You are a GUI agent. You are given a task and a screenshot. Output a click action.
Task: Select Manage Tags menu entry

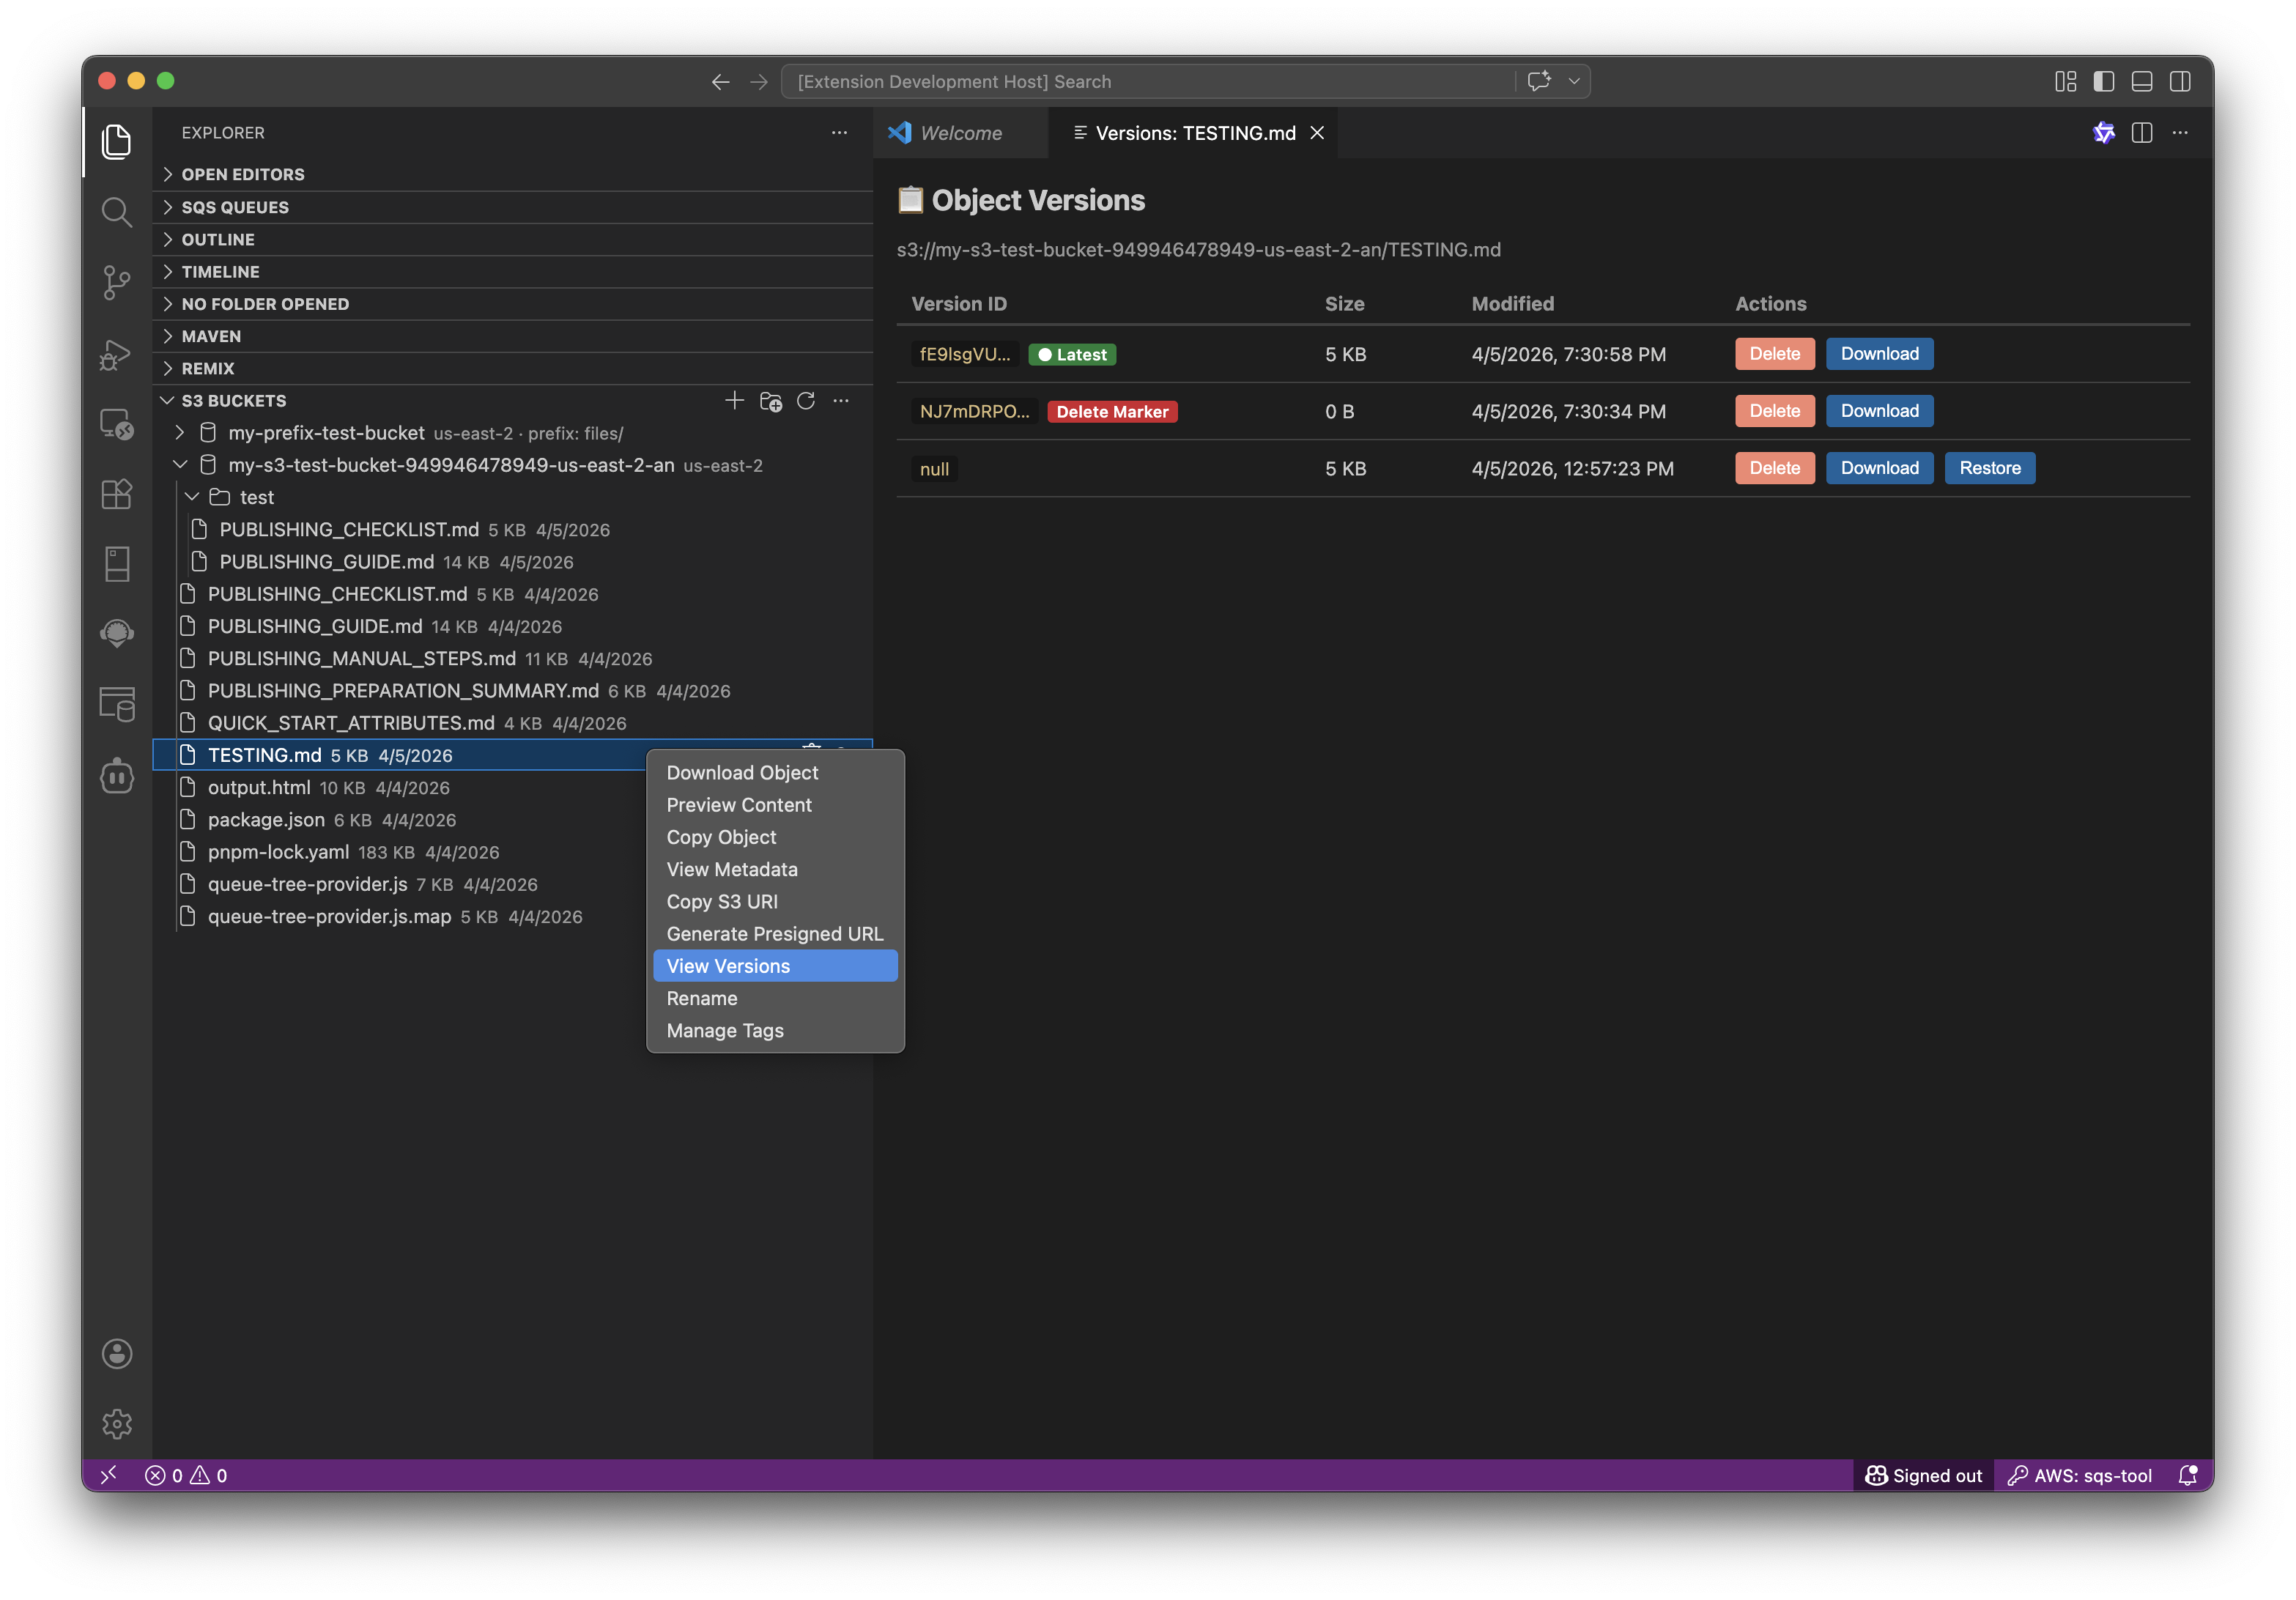point(775,1030)
